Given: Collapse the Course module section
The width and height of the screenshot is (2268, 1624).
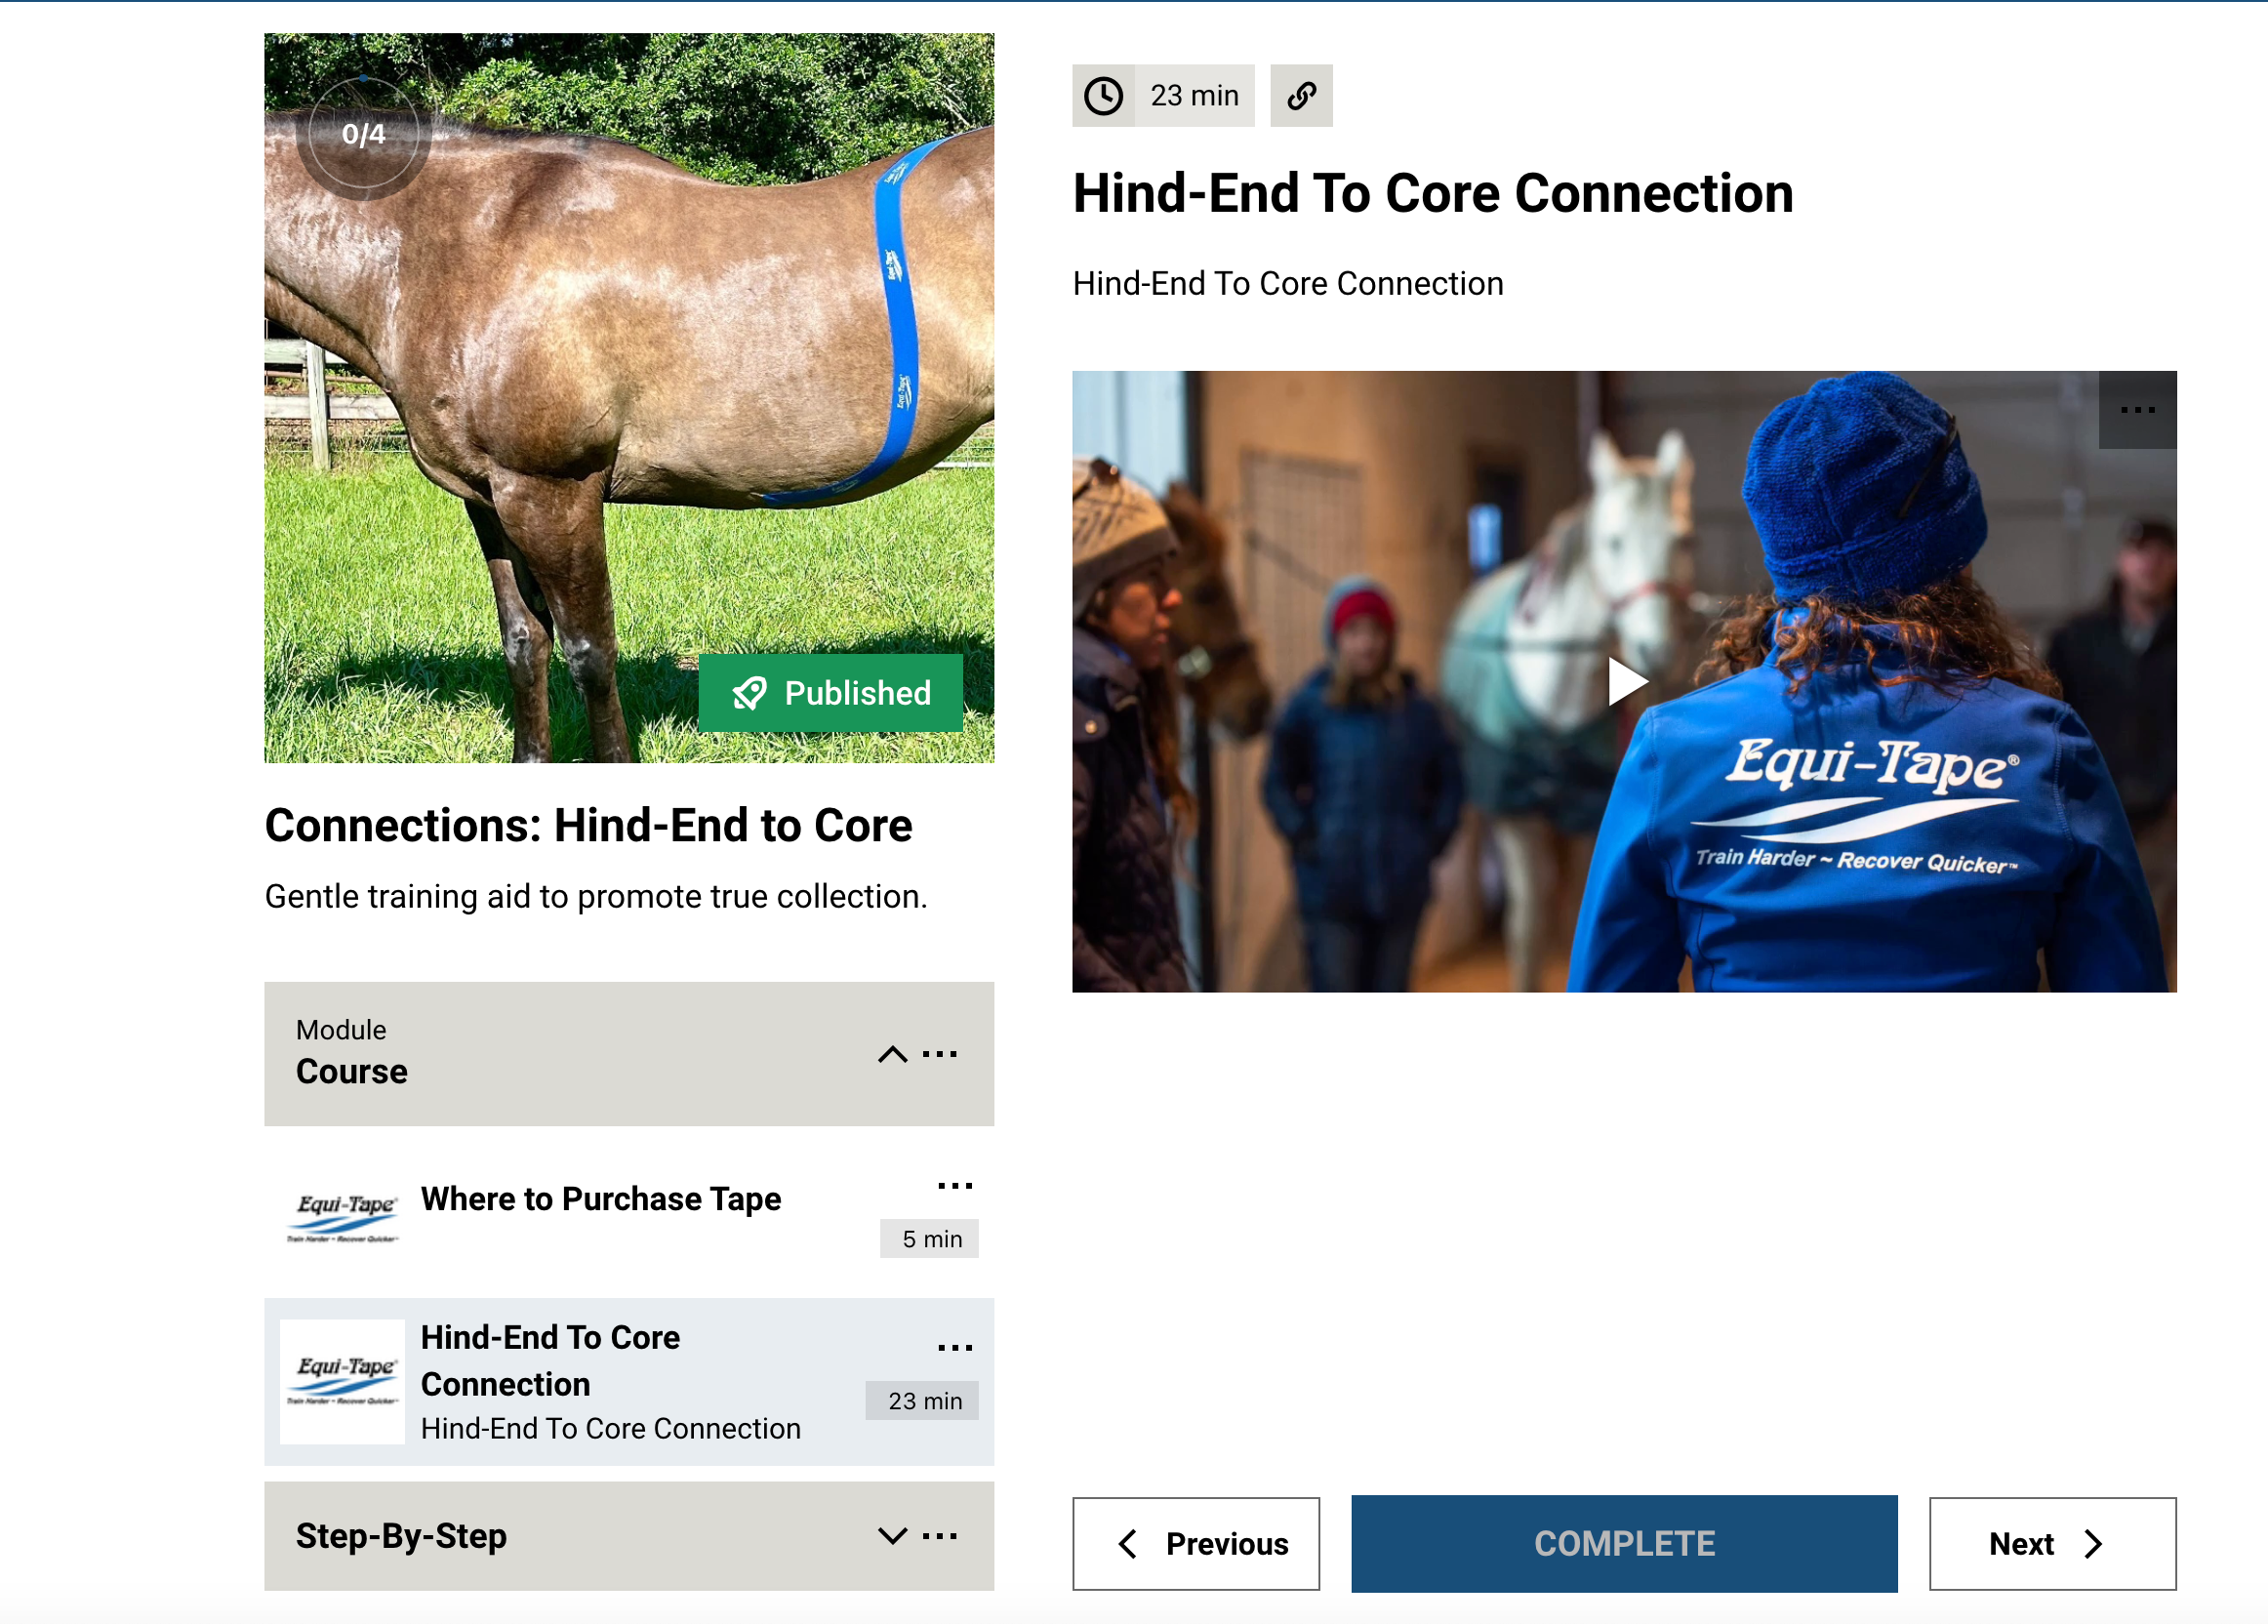Looking at the screenshot, I should [x=892, y=1054].
